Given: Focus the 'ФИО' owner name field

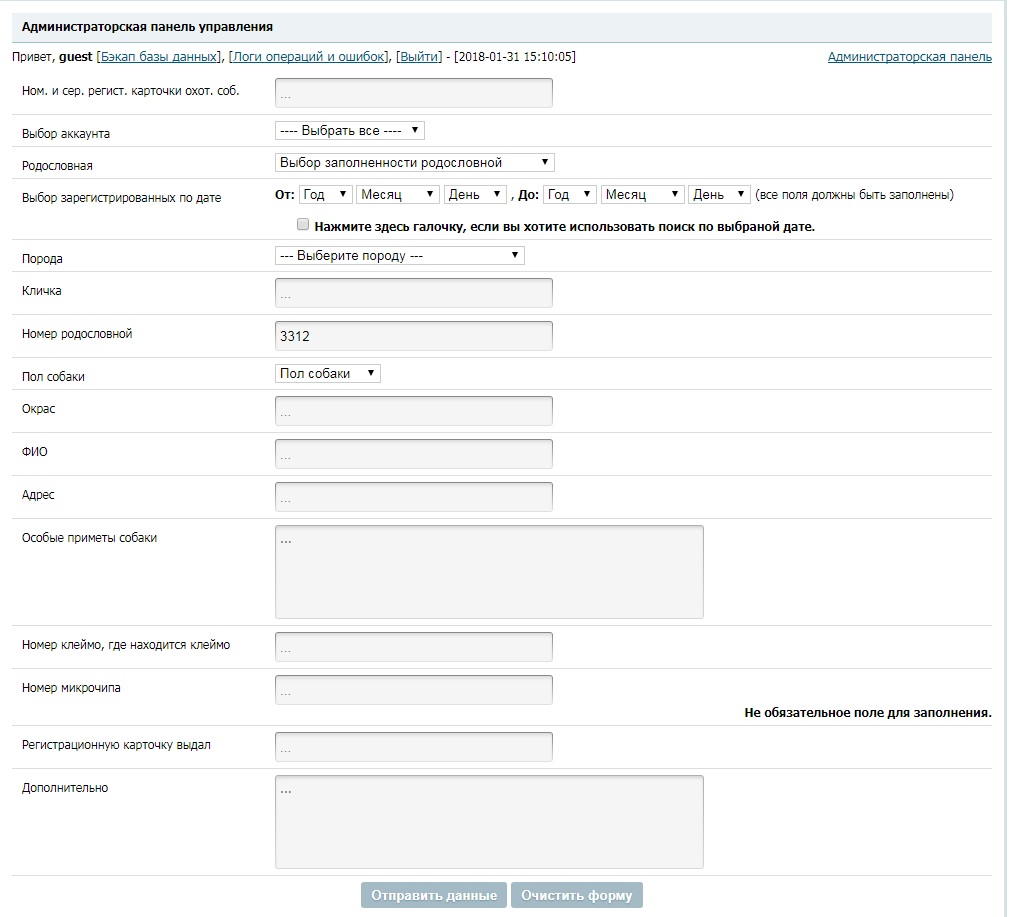Looking at the screenshot, I should 413,454.
